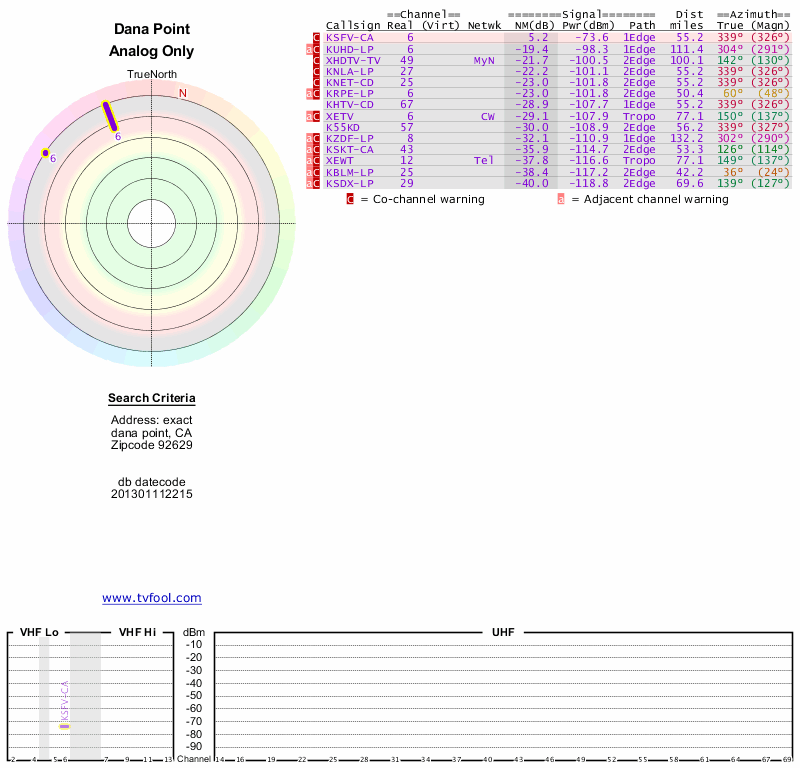Click the purple channel 6 bar on radar

[110, 115]
